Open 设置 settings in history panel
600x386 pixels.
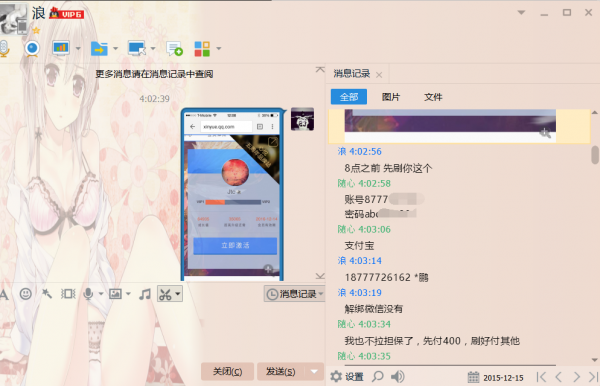pos(347,377)
